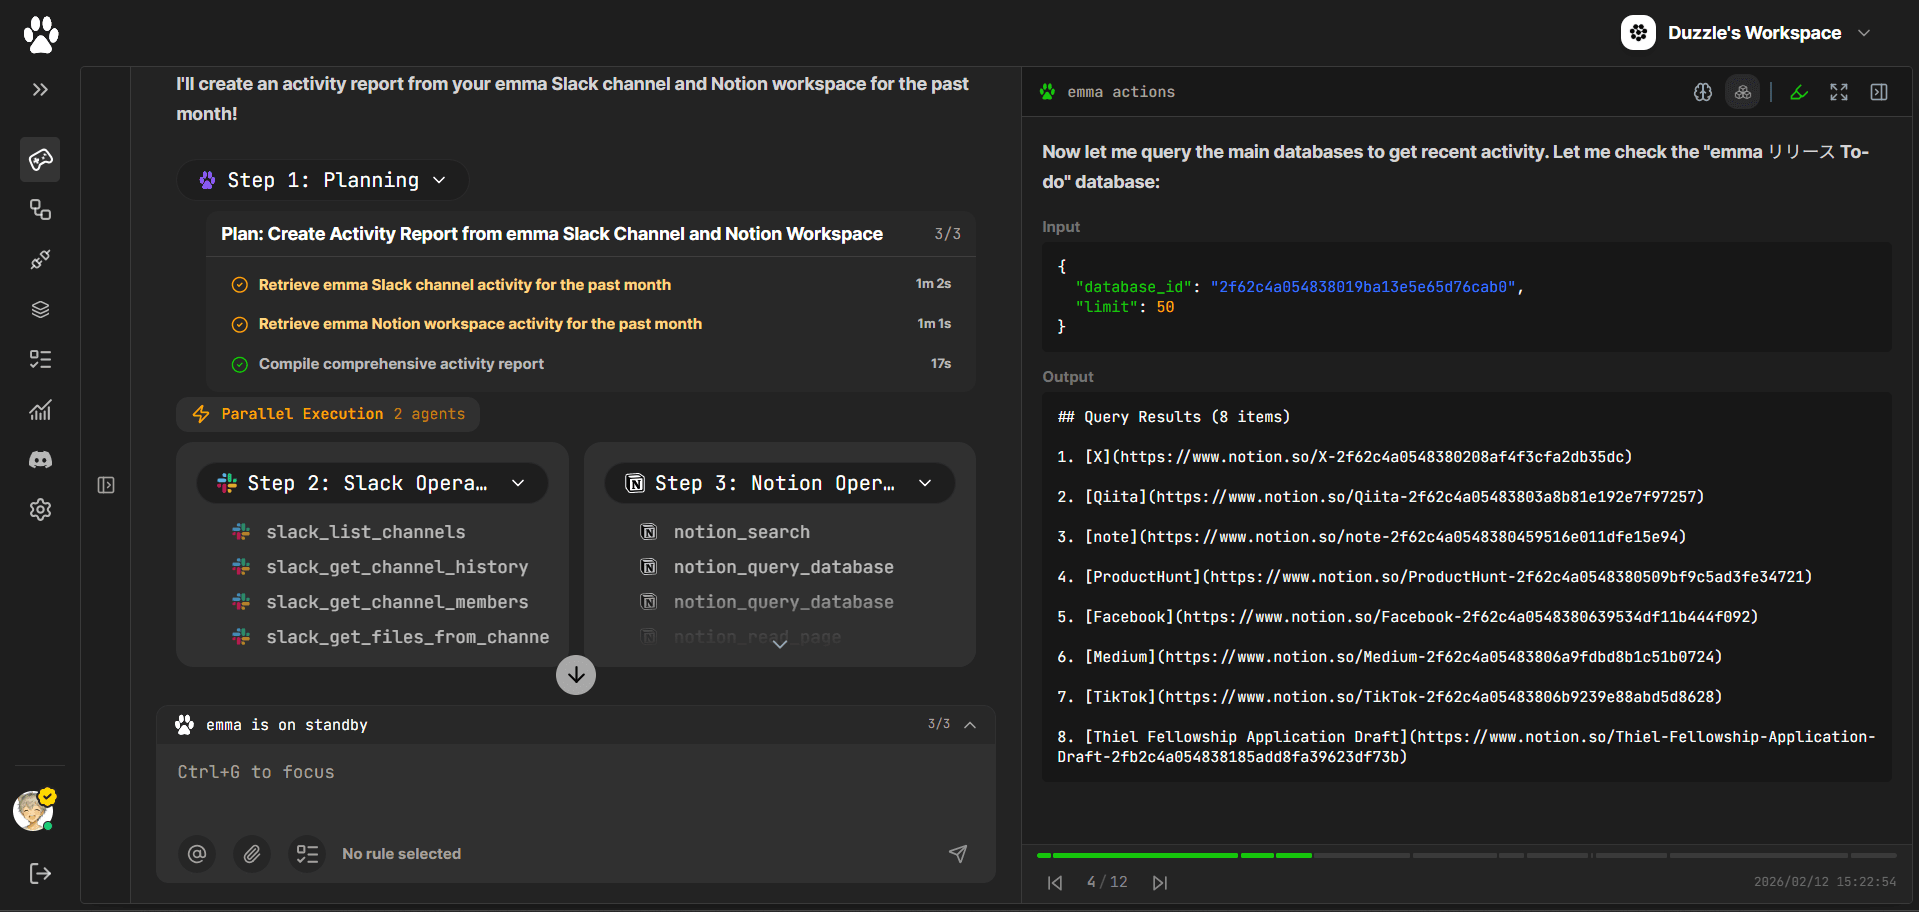The height and width of the screenshot is (912, 1919).
Task: Click the Discord icon in the left sidebar
Action: coord(40,460)
